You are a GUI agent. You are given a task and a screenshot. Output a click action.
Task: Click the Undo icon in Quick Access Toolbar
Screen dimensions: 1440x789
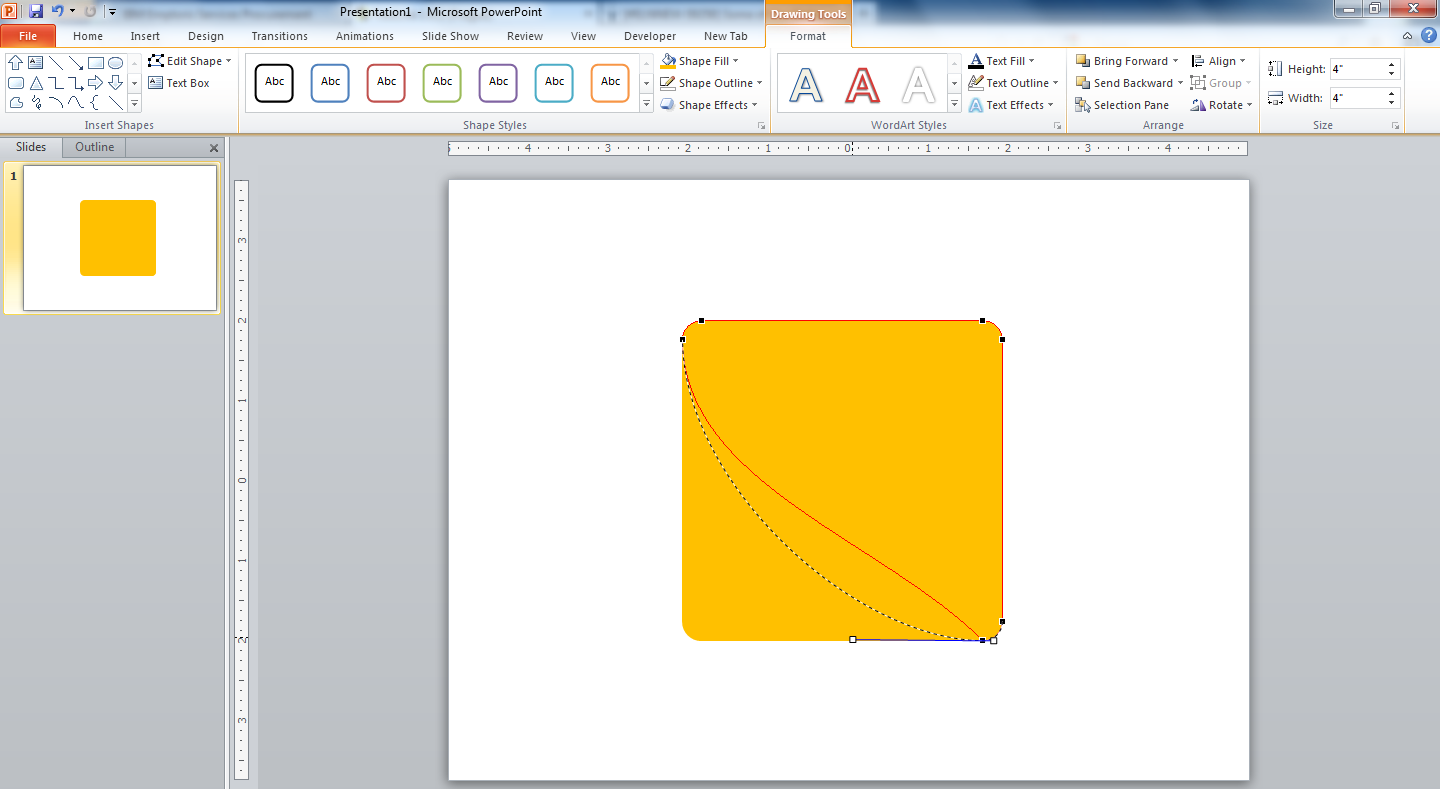click(58, 11)
